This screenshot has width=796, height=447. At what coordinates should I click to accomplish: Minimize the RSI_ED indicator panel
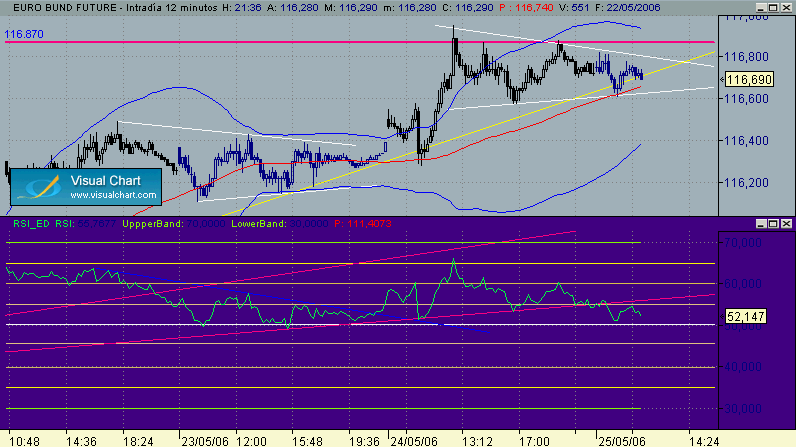pyautogui.click(x=760, y=224)
